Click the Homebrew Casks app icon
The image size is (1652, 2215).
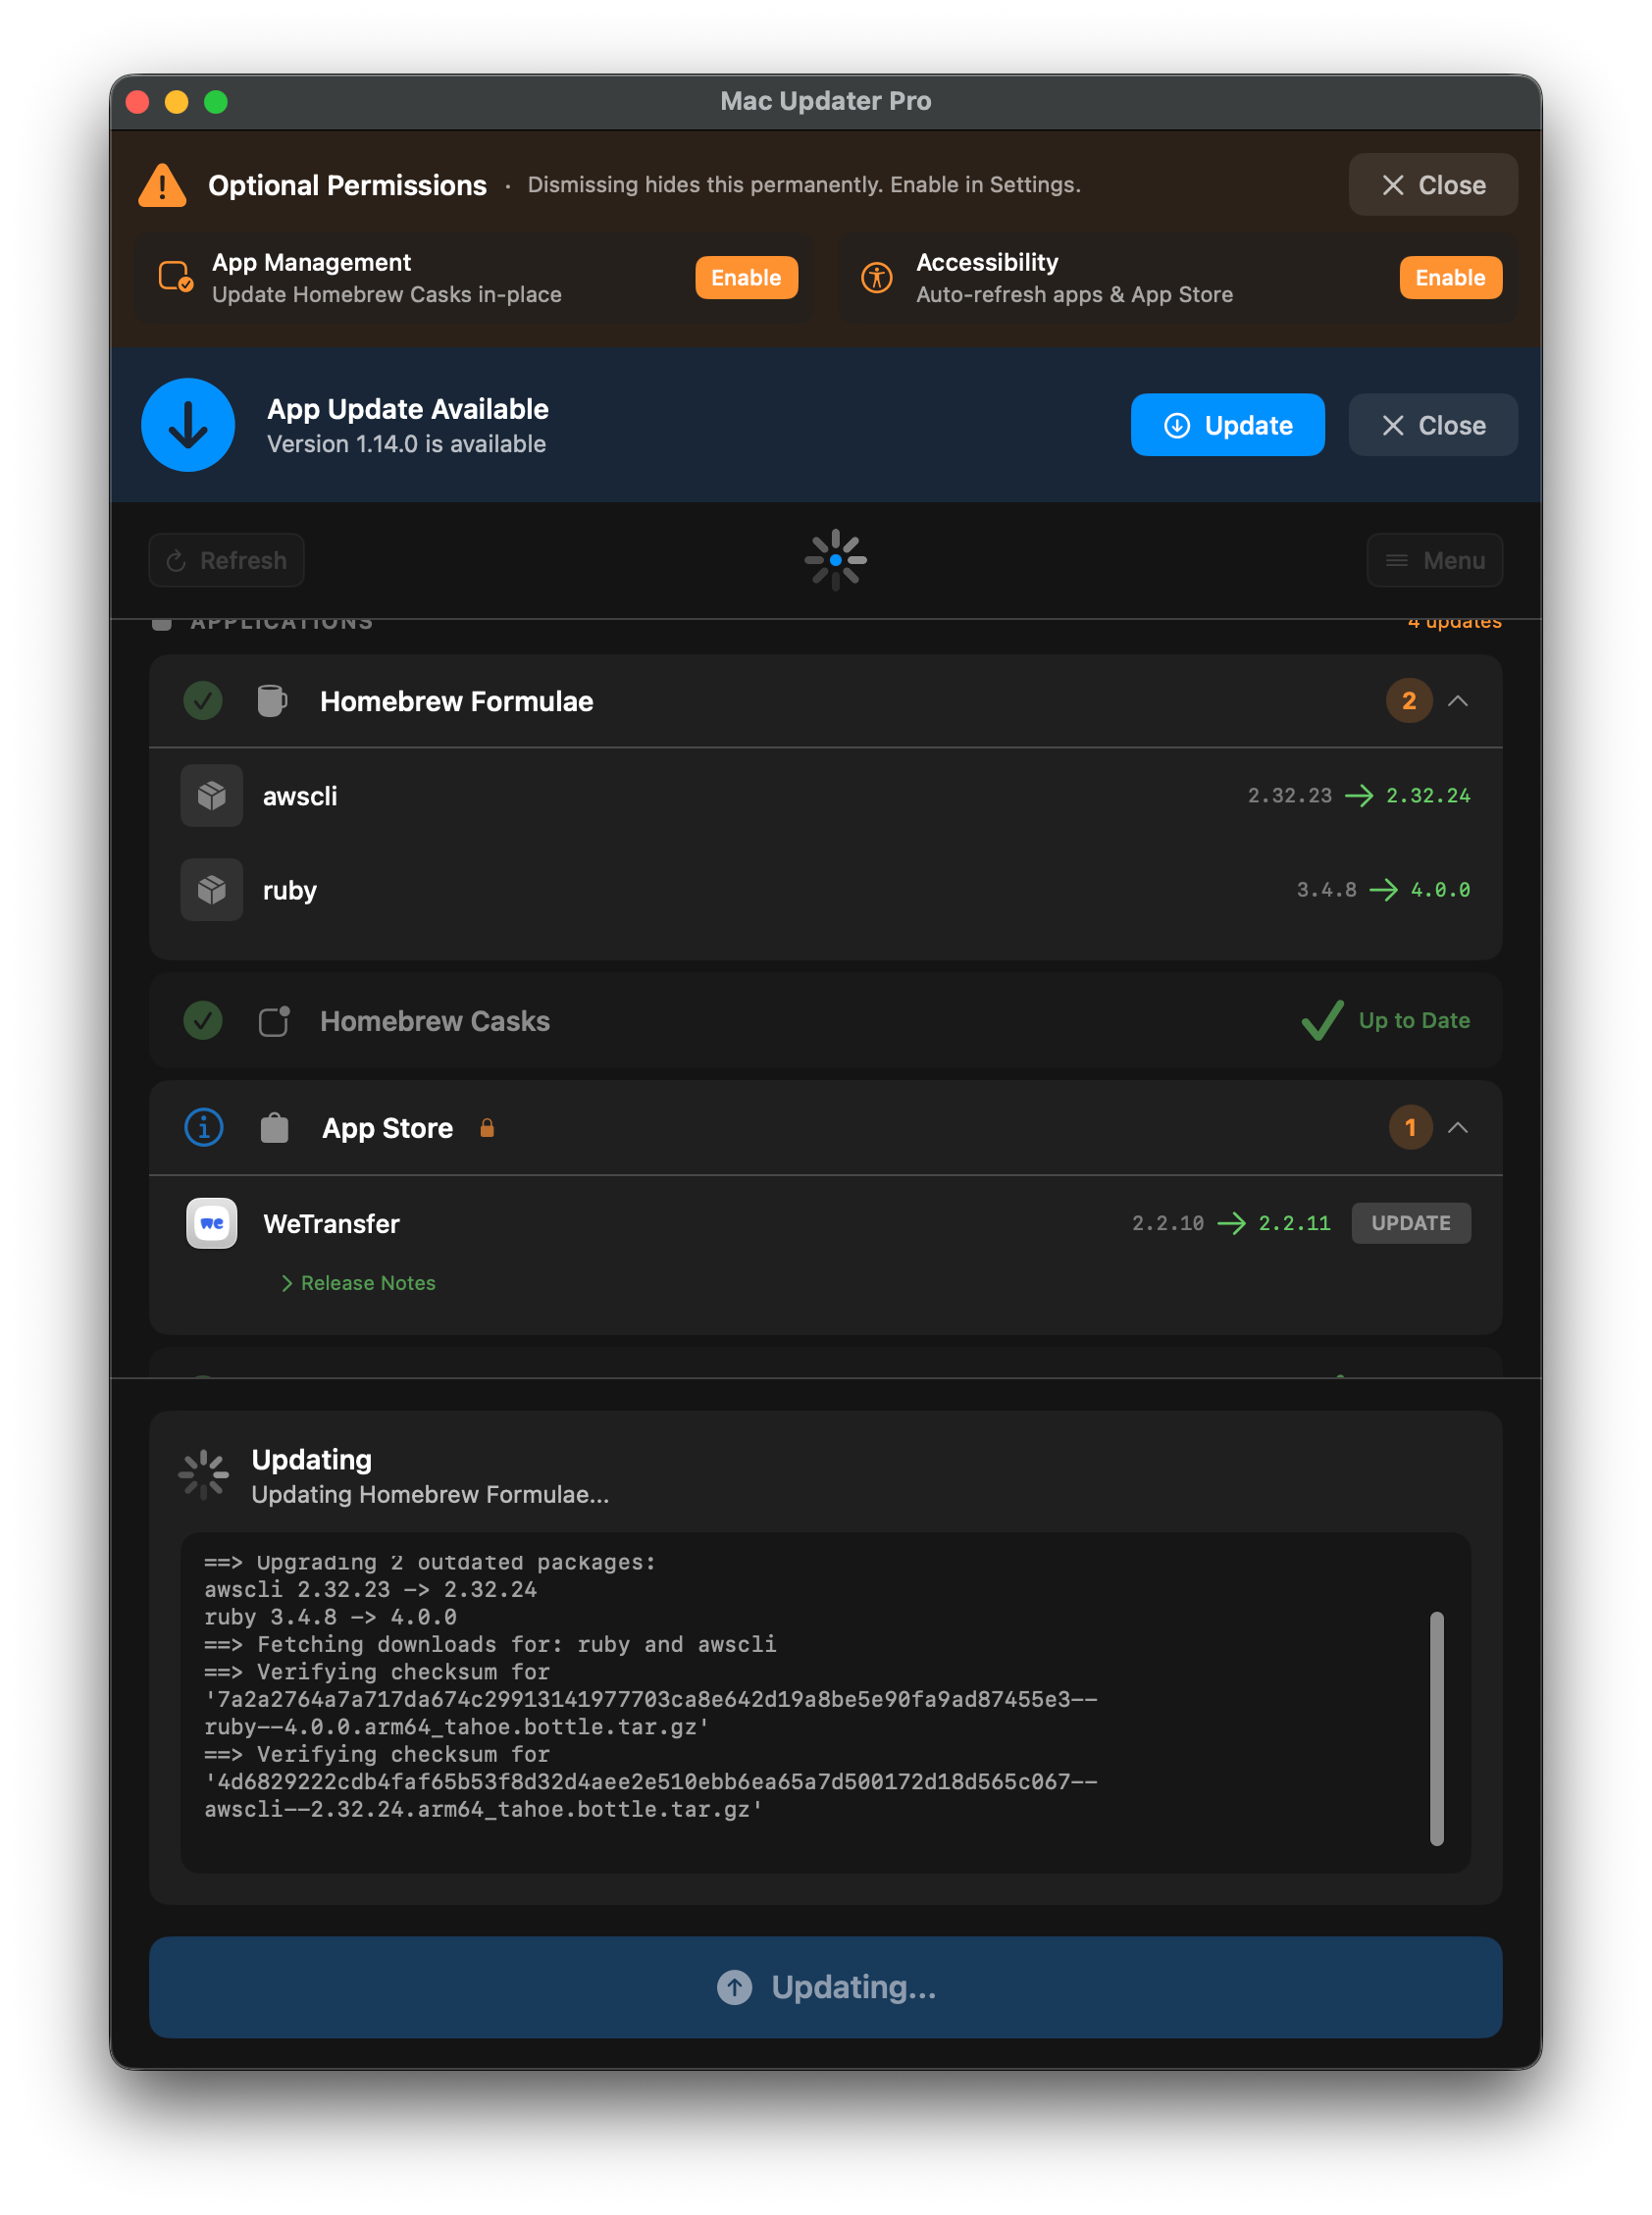tap(274, 1021)
